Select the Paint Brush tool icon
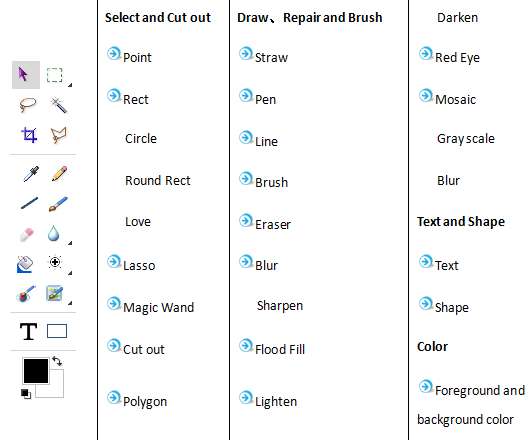 click(x=58, y=204)
